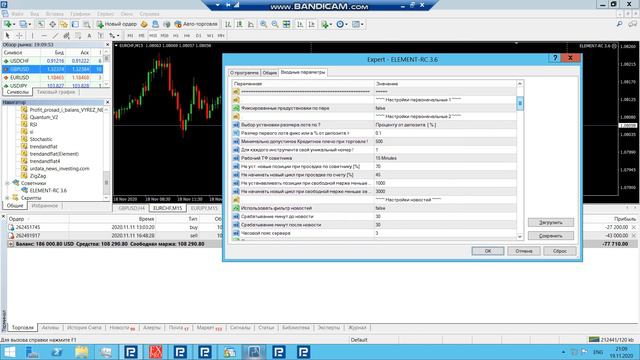
Task: Expand the Скрипты tree node
Action: pos(7,198)
